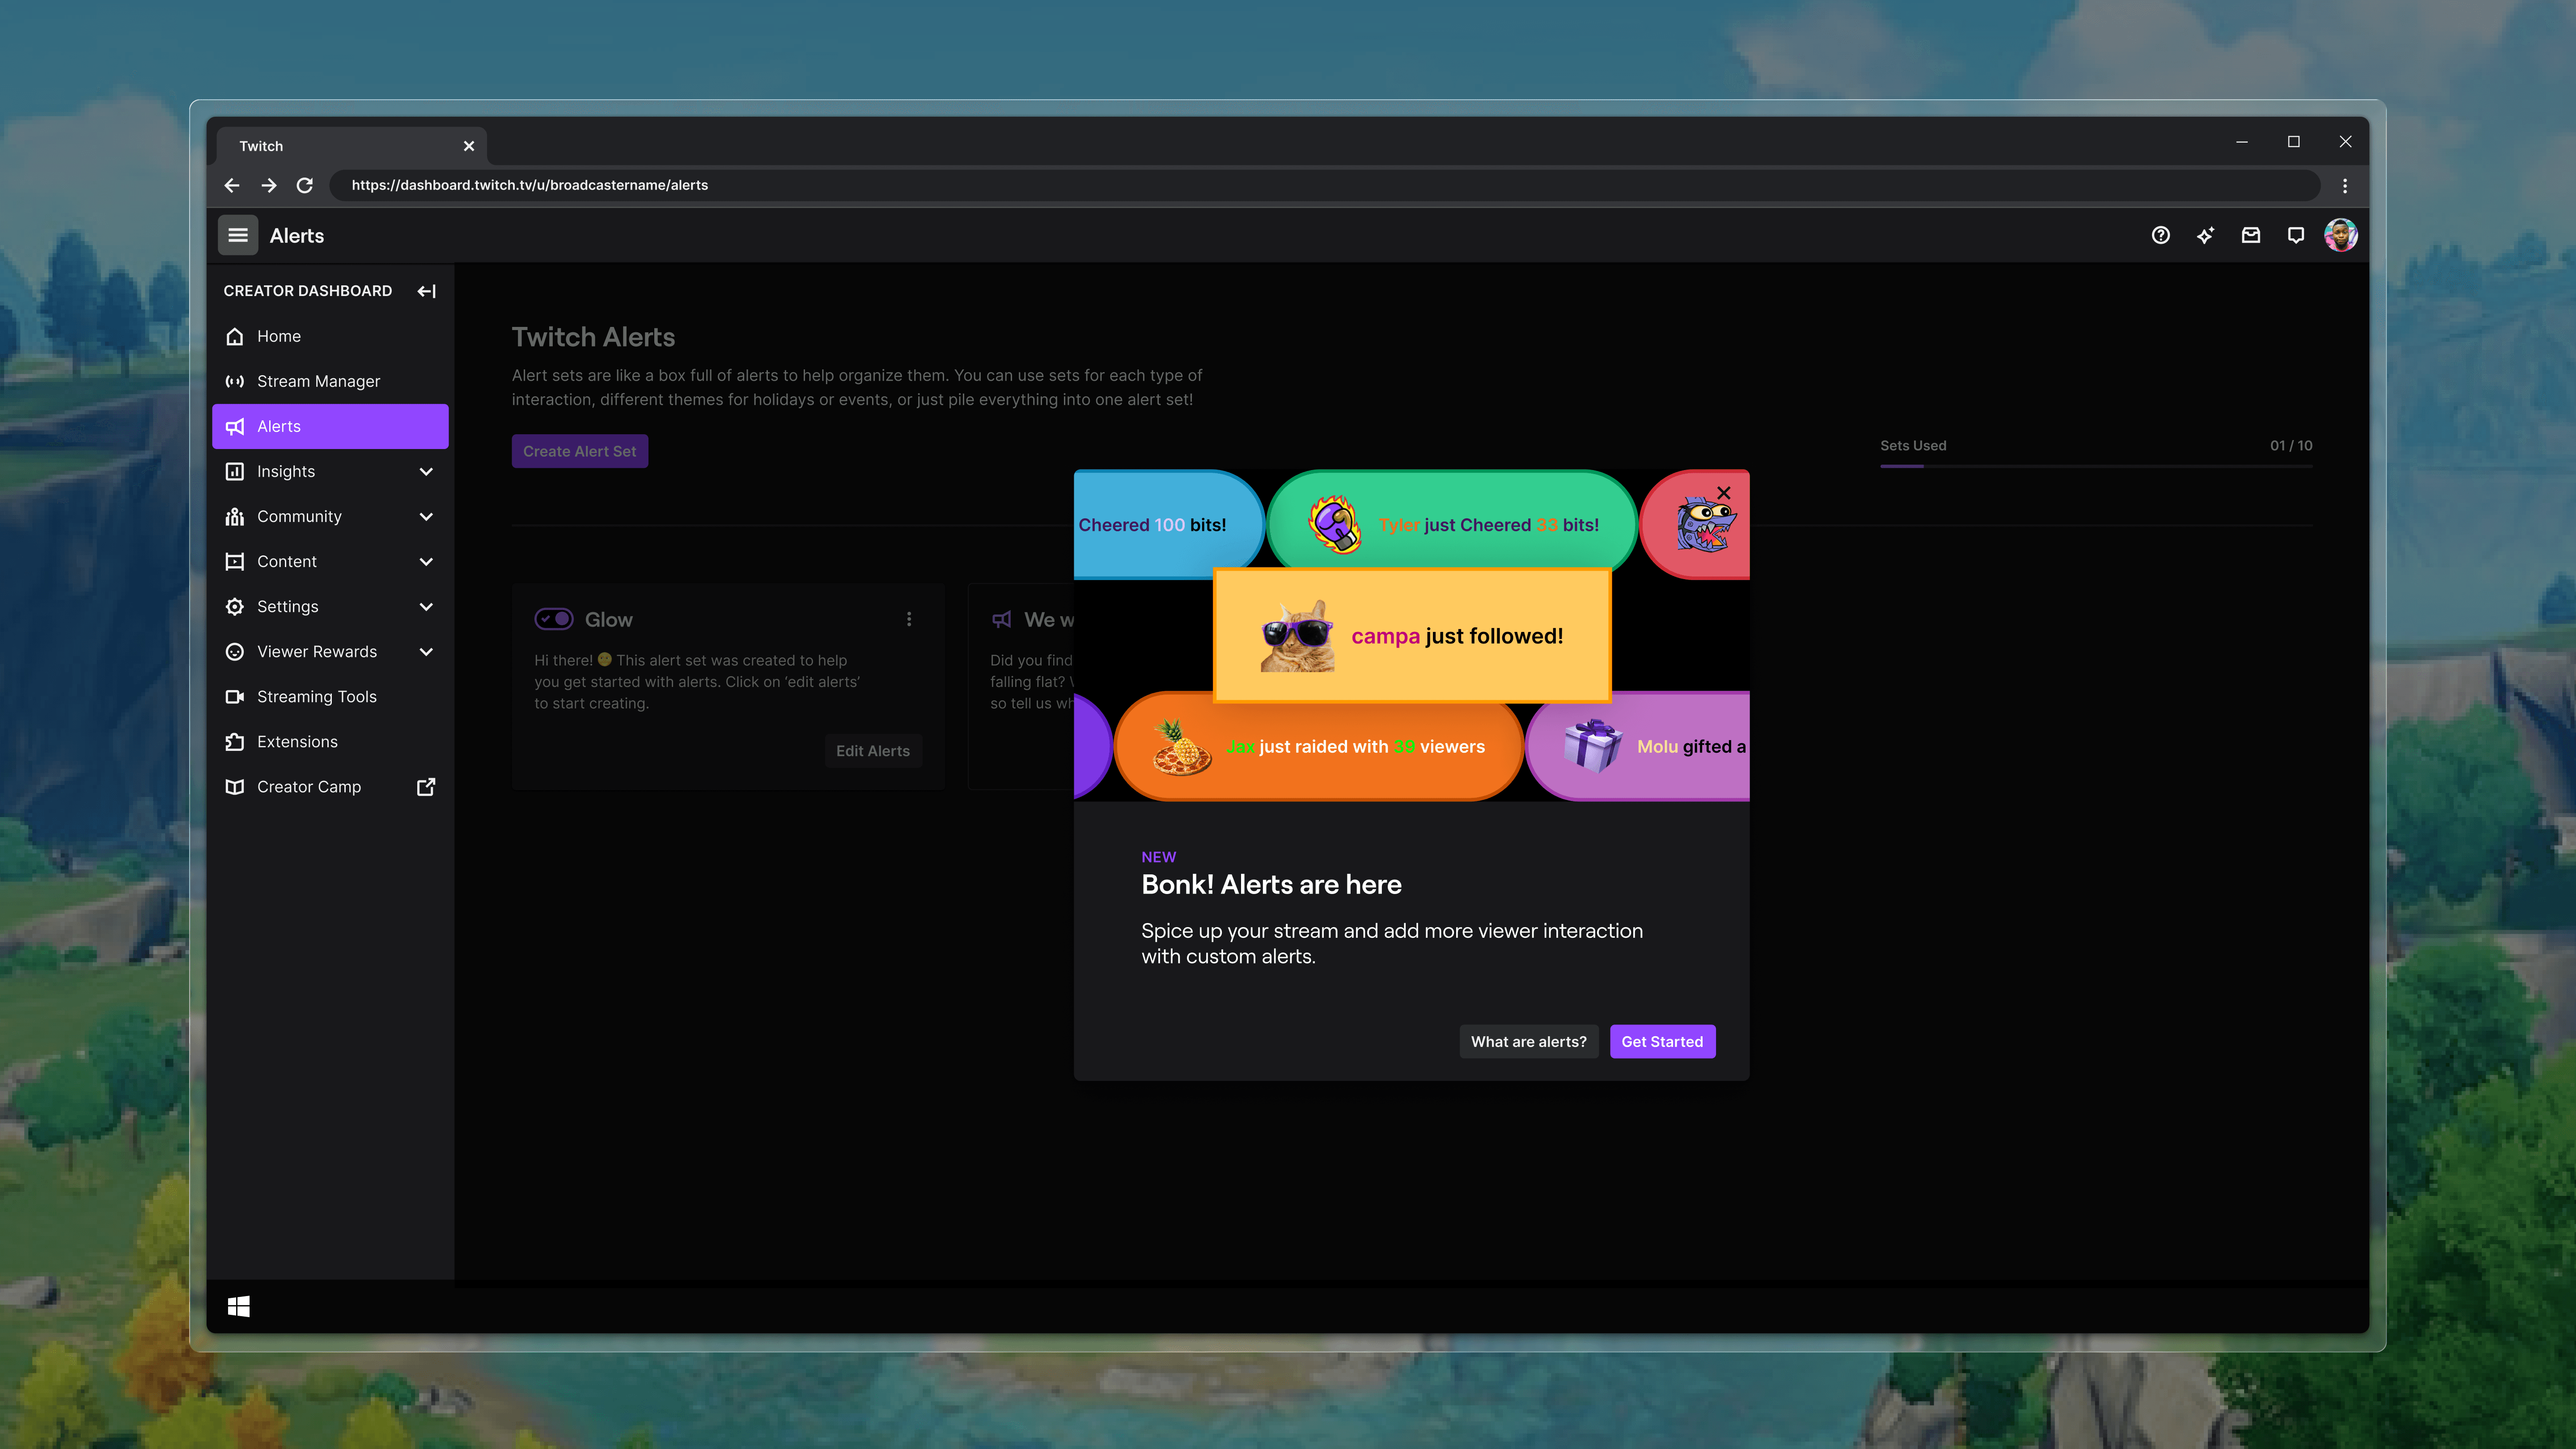Open the whispers chat bubble icon
2576x1449 pixels.
tap(2296, 235)
